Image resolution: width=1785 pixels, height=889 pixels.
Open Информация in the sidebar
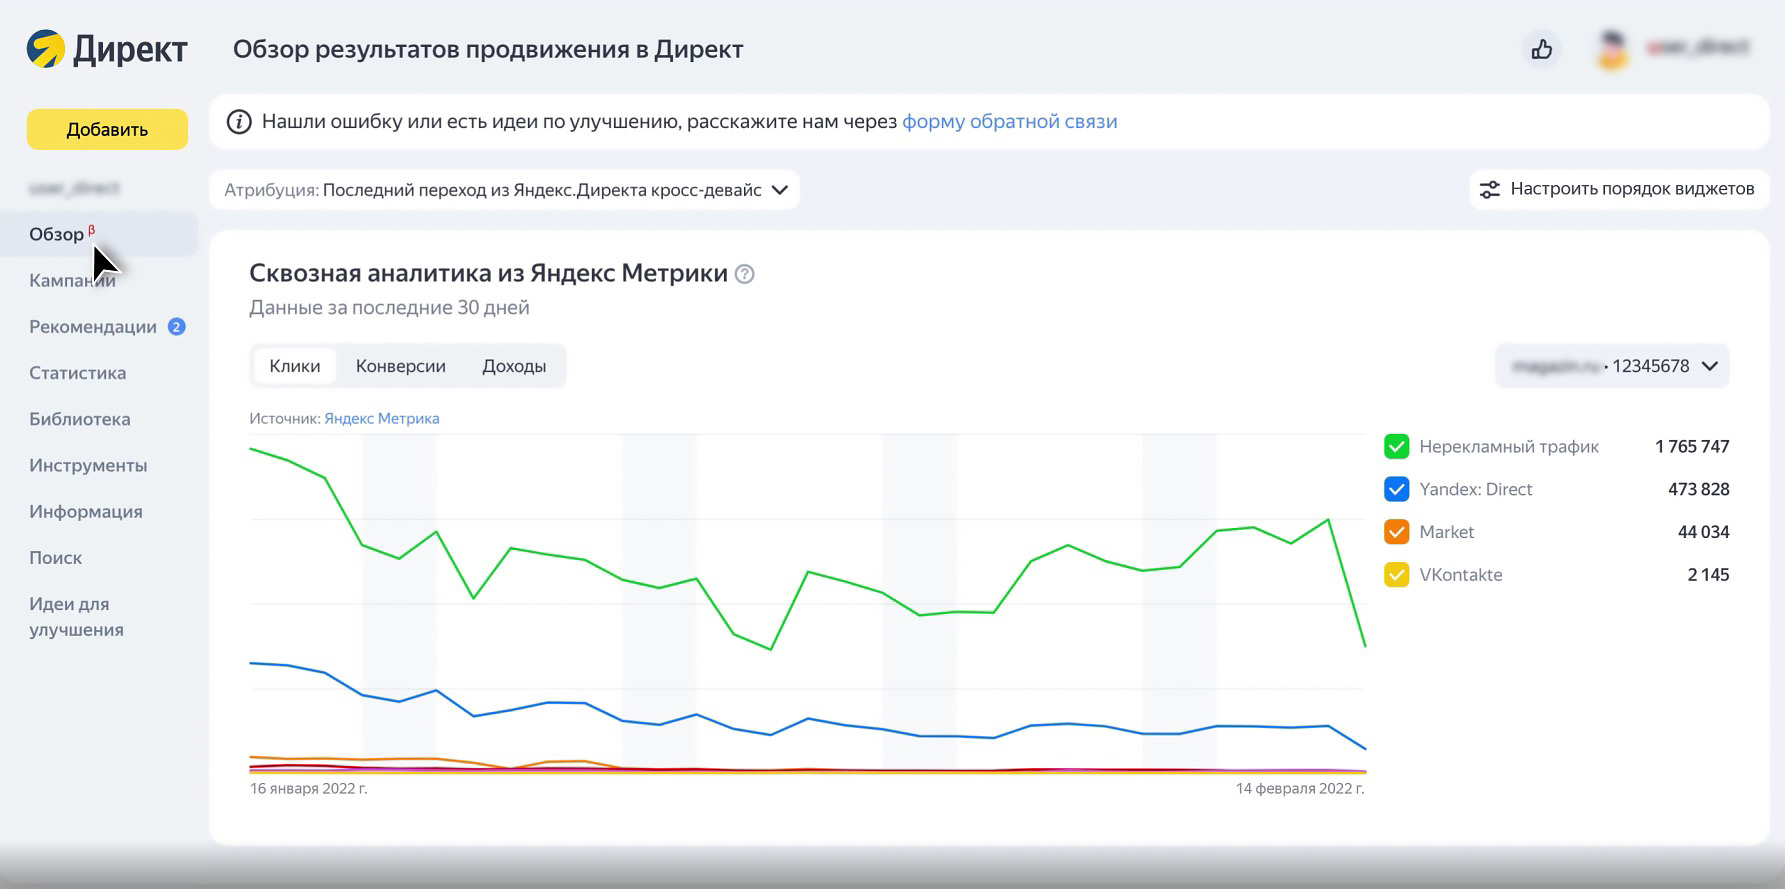coord(86,511)
